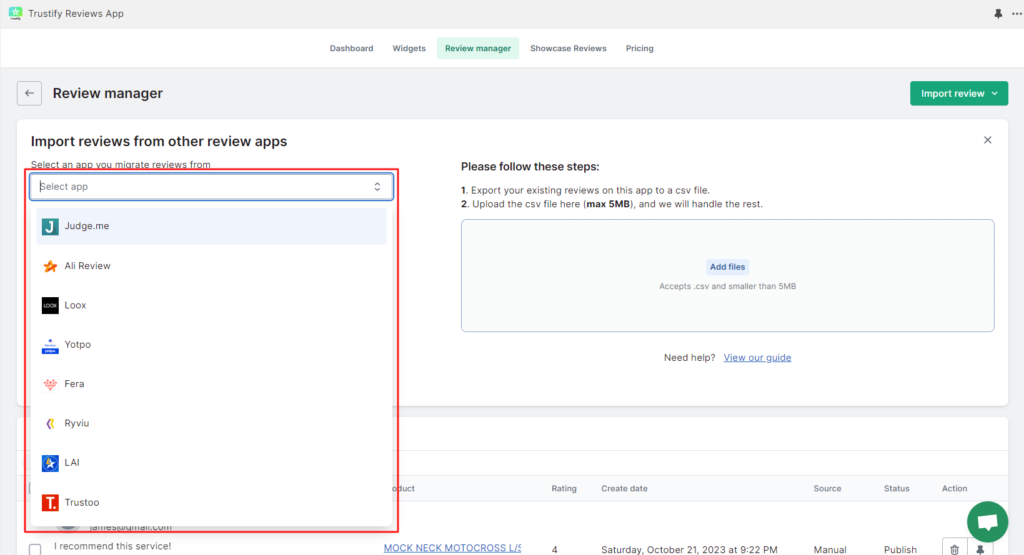This screenshot has height=555, width=1024.
Task: Open the live chat bubble
Action: tap(987, 522)
